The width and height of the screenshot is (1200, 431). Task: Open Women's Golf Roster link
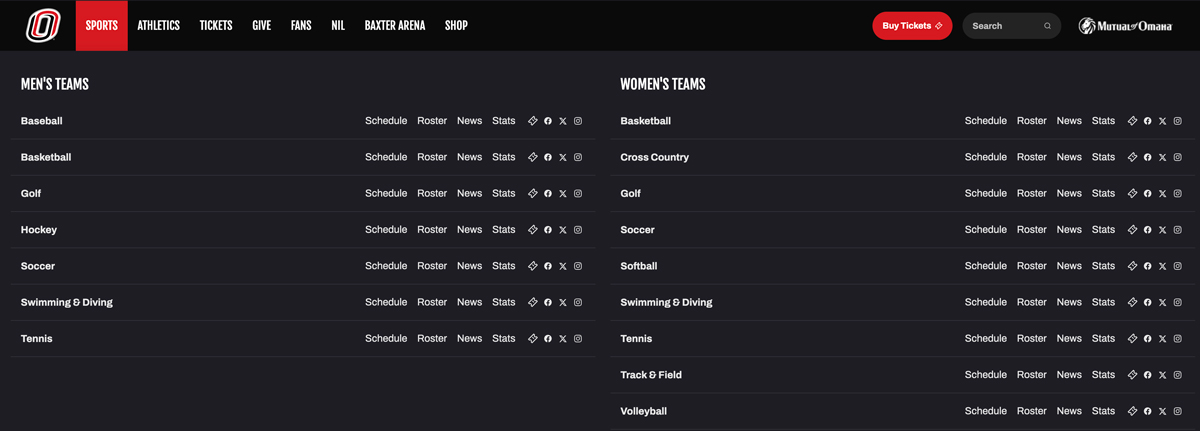tap(1031, 193)
